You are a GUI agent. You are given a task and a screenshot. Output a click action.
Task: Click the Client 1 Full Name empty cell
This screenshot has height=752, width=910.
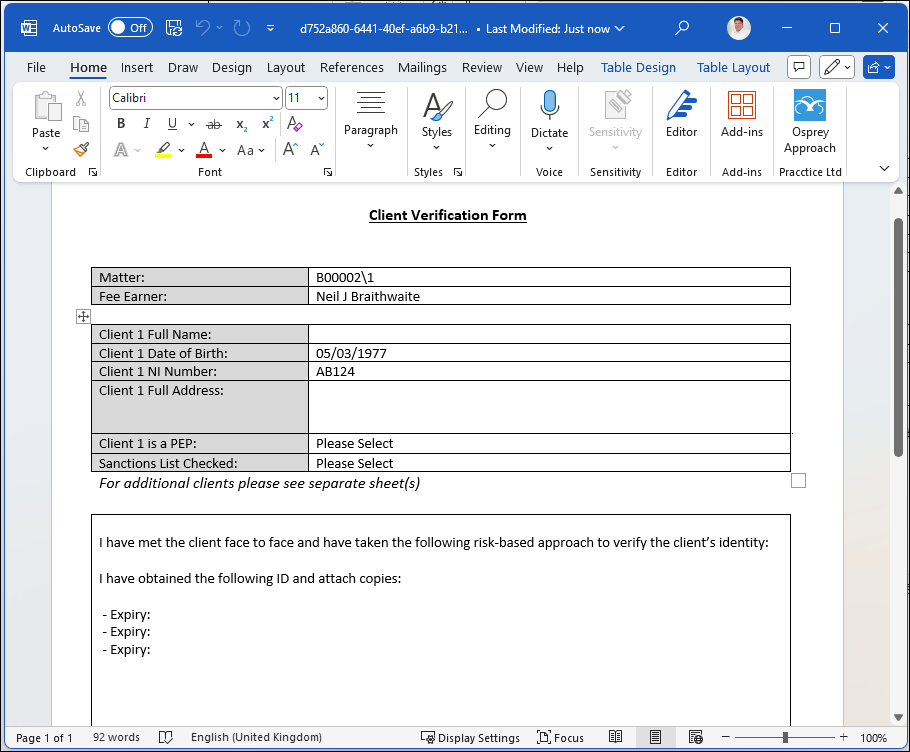pos(549,334)
